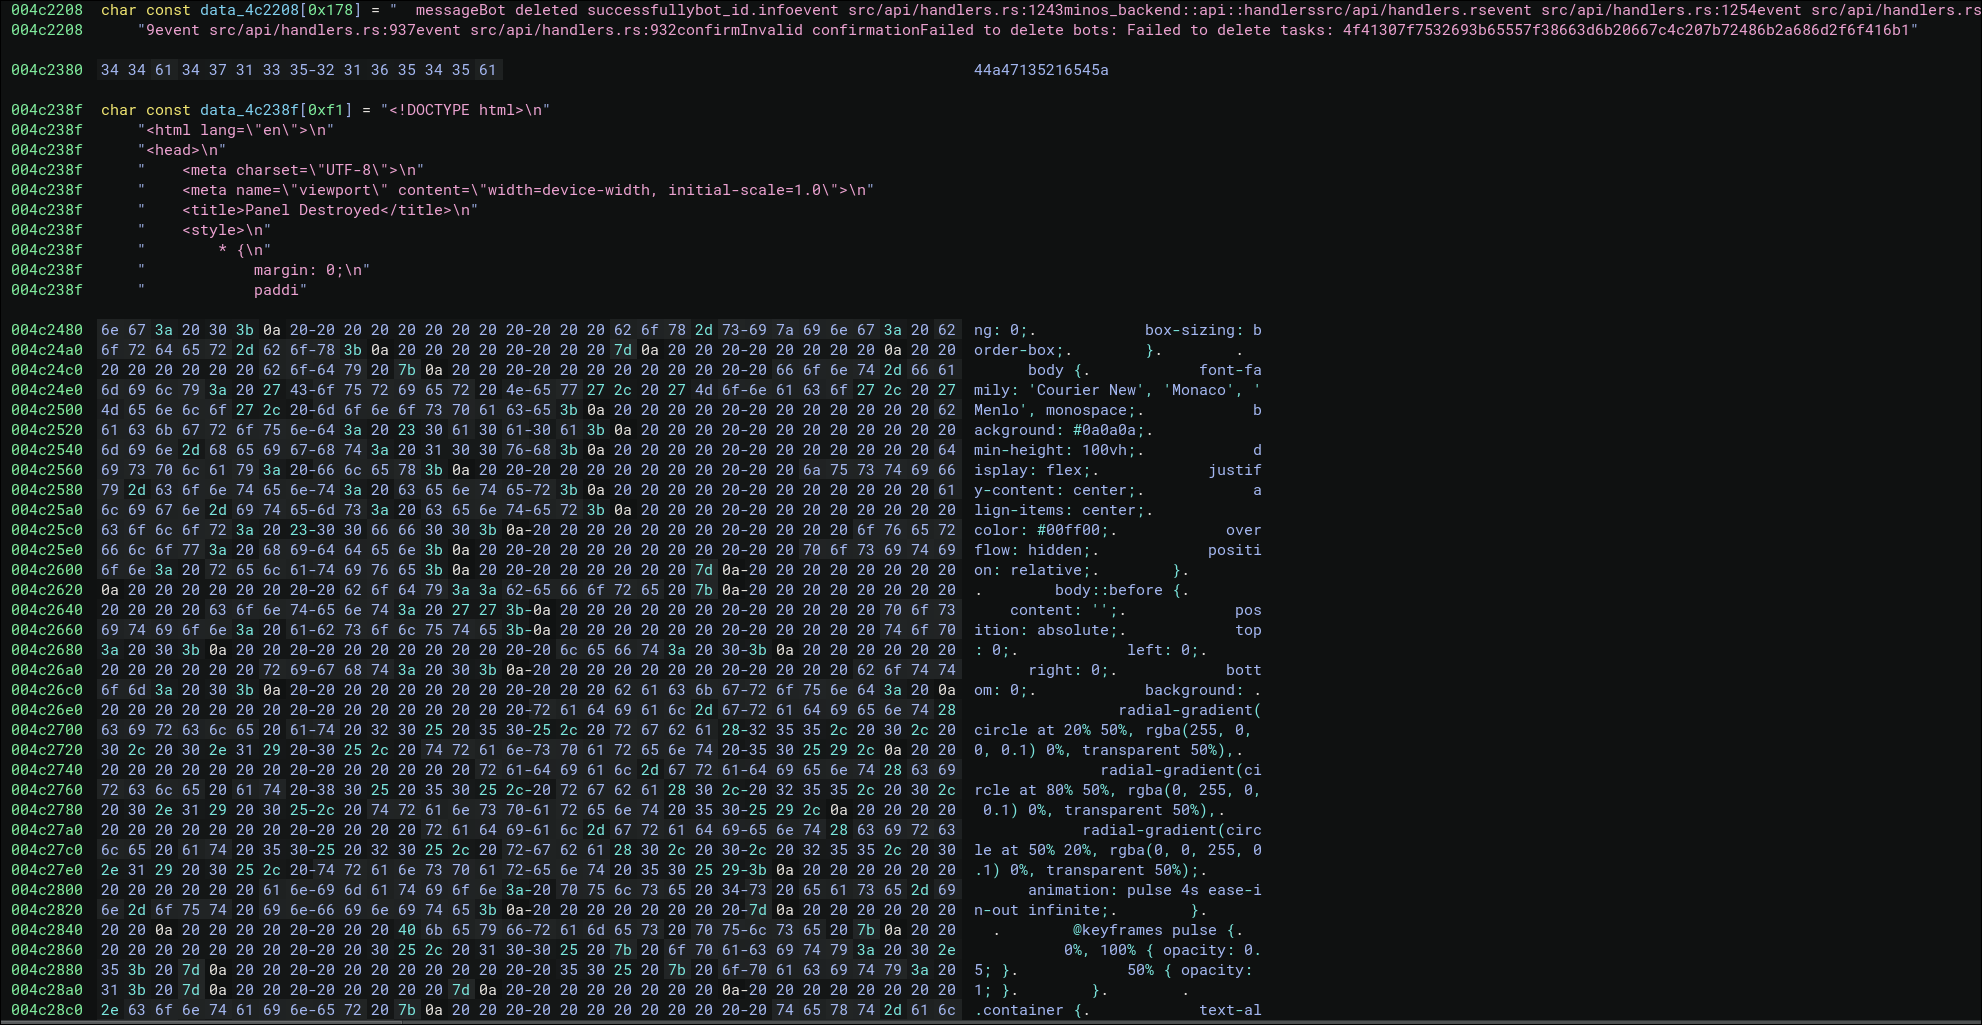Click the "<head>\n" string line
The width and height of the screenshot is (1982, 1025).
(182, 150)
